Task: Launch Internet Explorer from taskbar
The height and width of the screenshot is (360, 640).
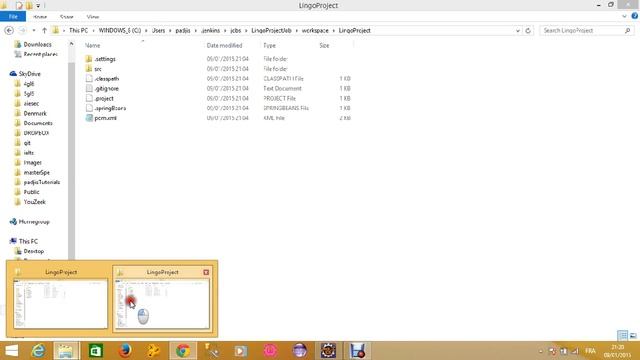Action: [38, 351]
